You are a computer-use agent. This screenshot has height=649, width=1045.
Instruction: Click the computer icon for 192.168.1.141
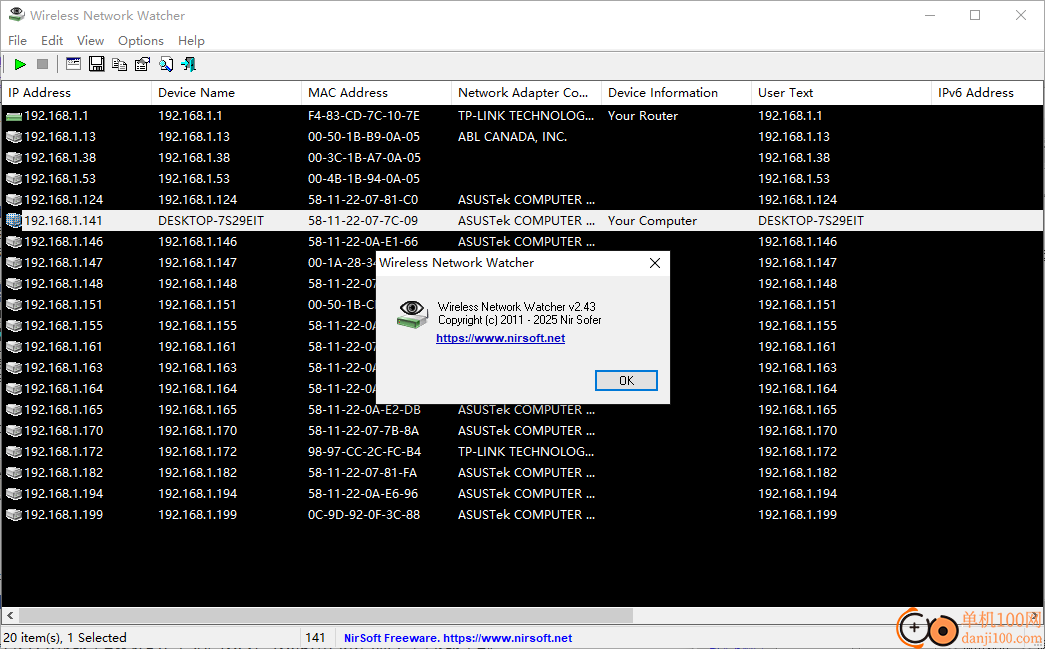[x=14, y=221]
